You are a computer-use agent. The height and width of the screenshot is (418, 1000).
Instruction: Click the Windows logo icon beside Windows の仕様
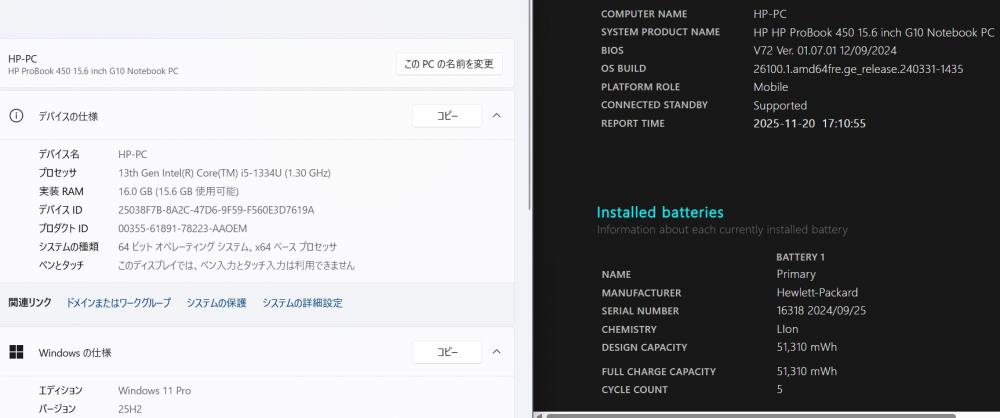[x=17, y=352]
